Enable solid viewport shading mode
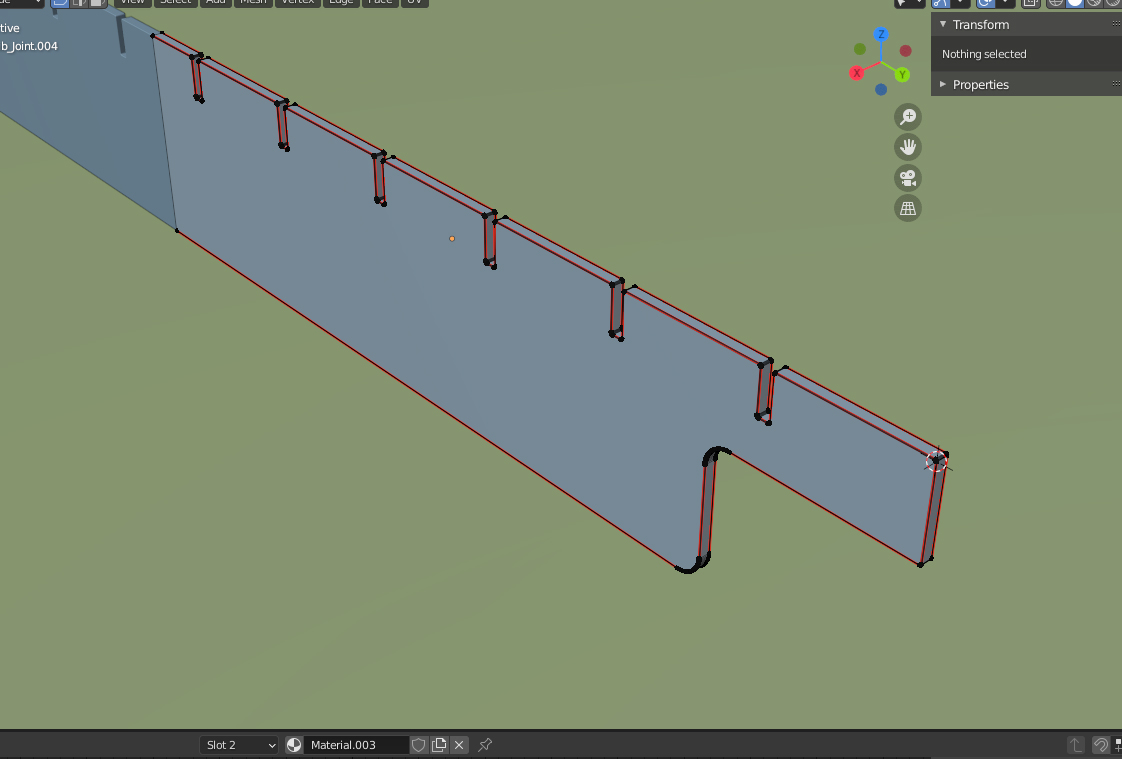Image resolution: width=1122 pixels, height=759 pixels. point(1075,3)
